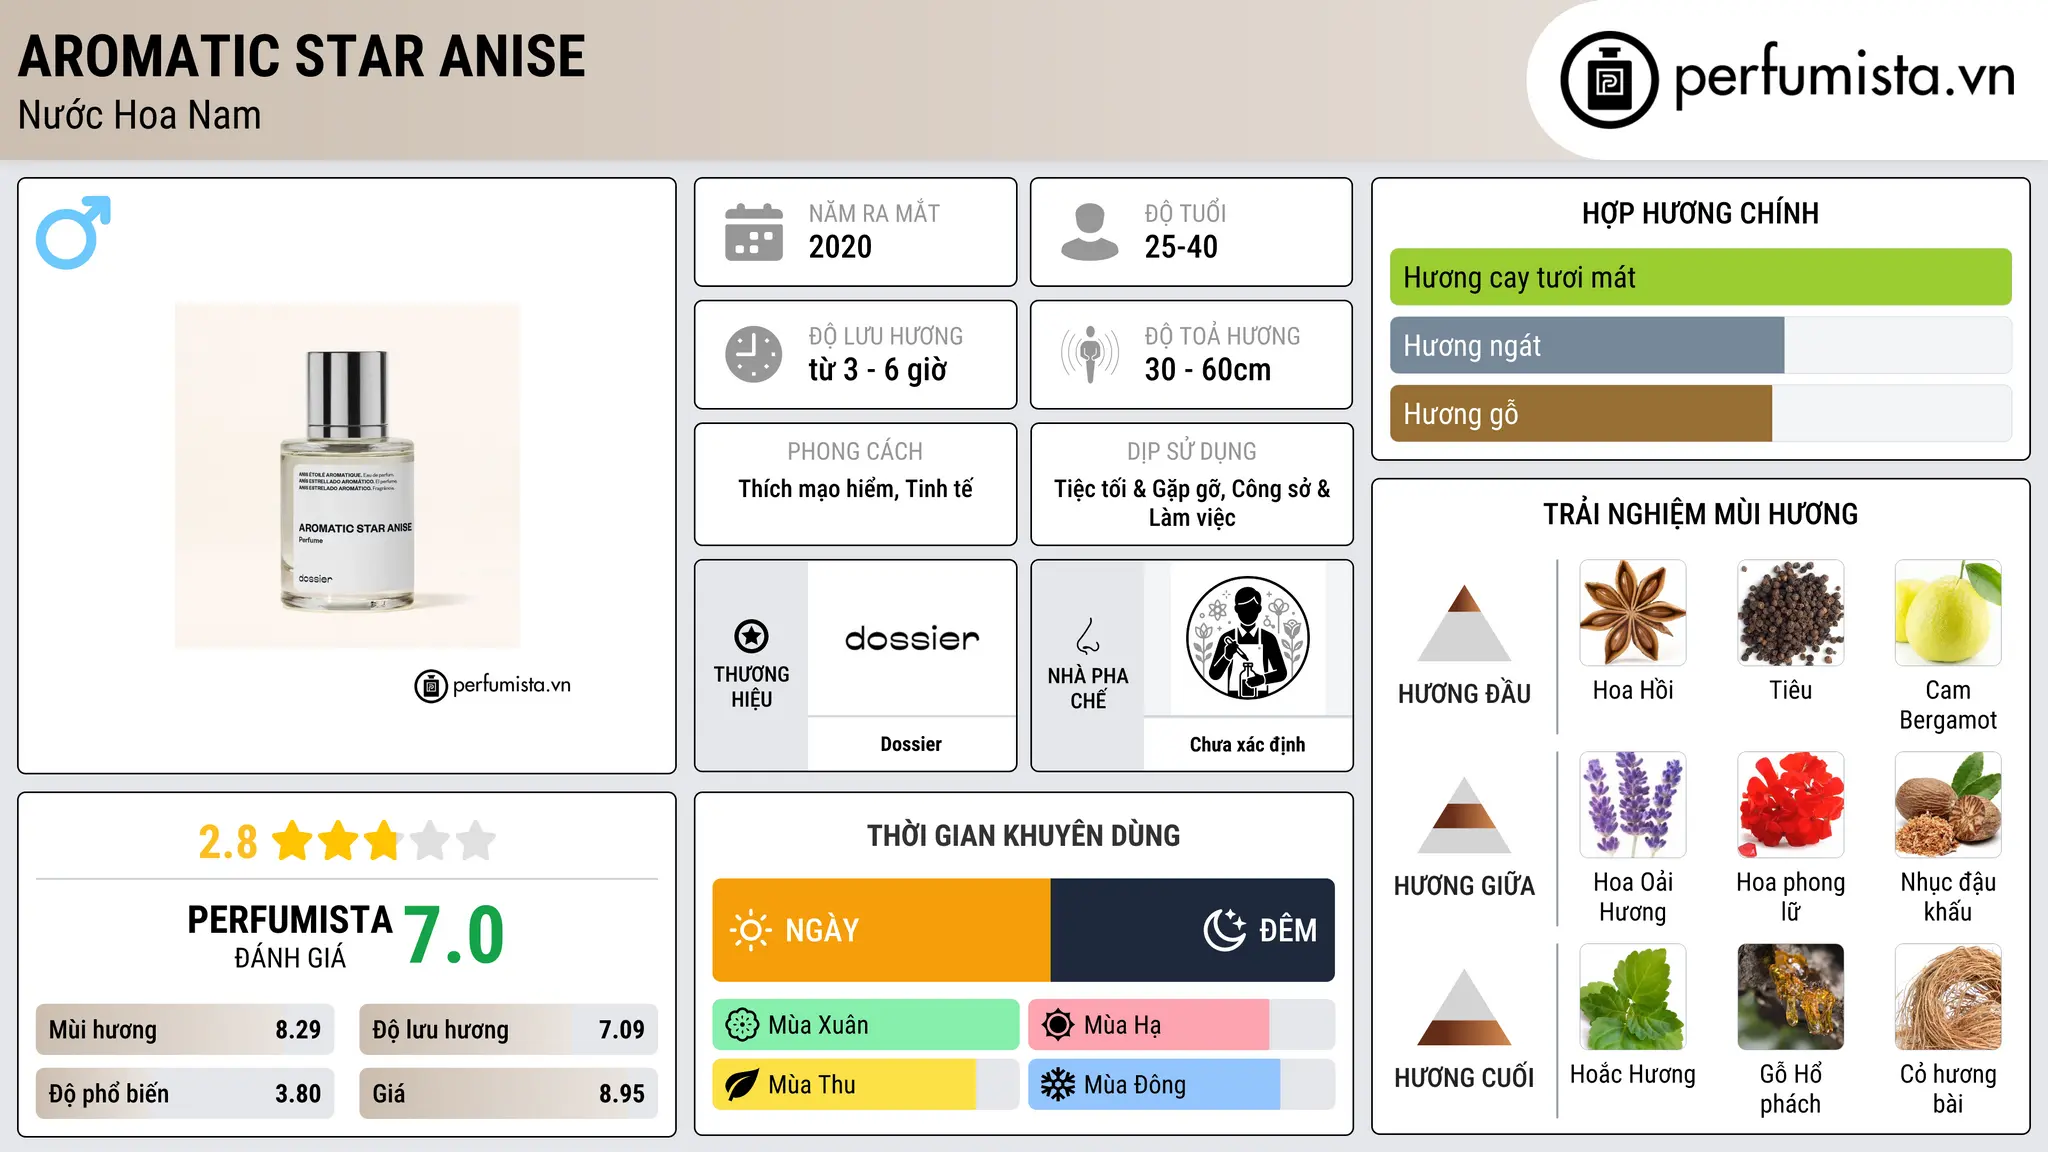Screen dimensions: 2048x1152
Task: Click the person icon beside Độ Tuổi
Action: 1089,232
